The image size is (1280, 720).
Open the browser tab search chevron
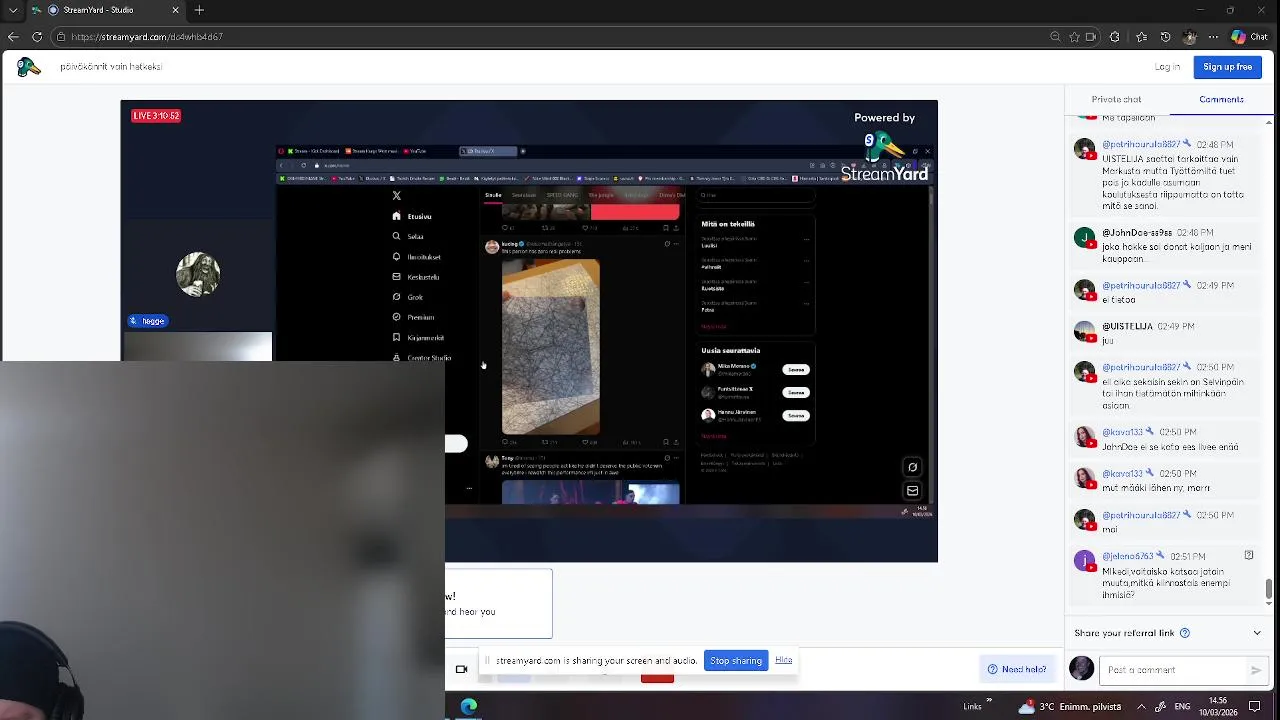point(13,10)
